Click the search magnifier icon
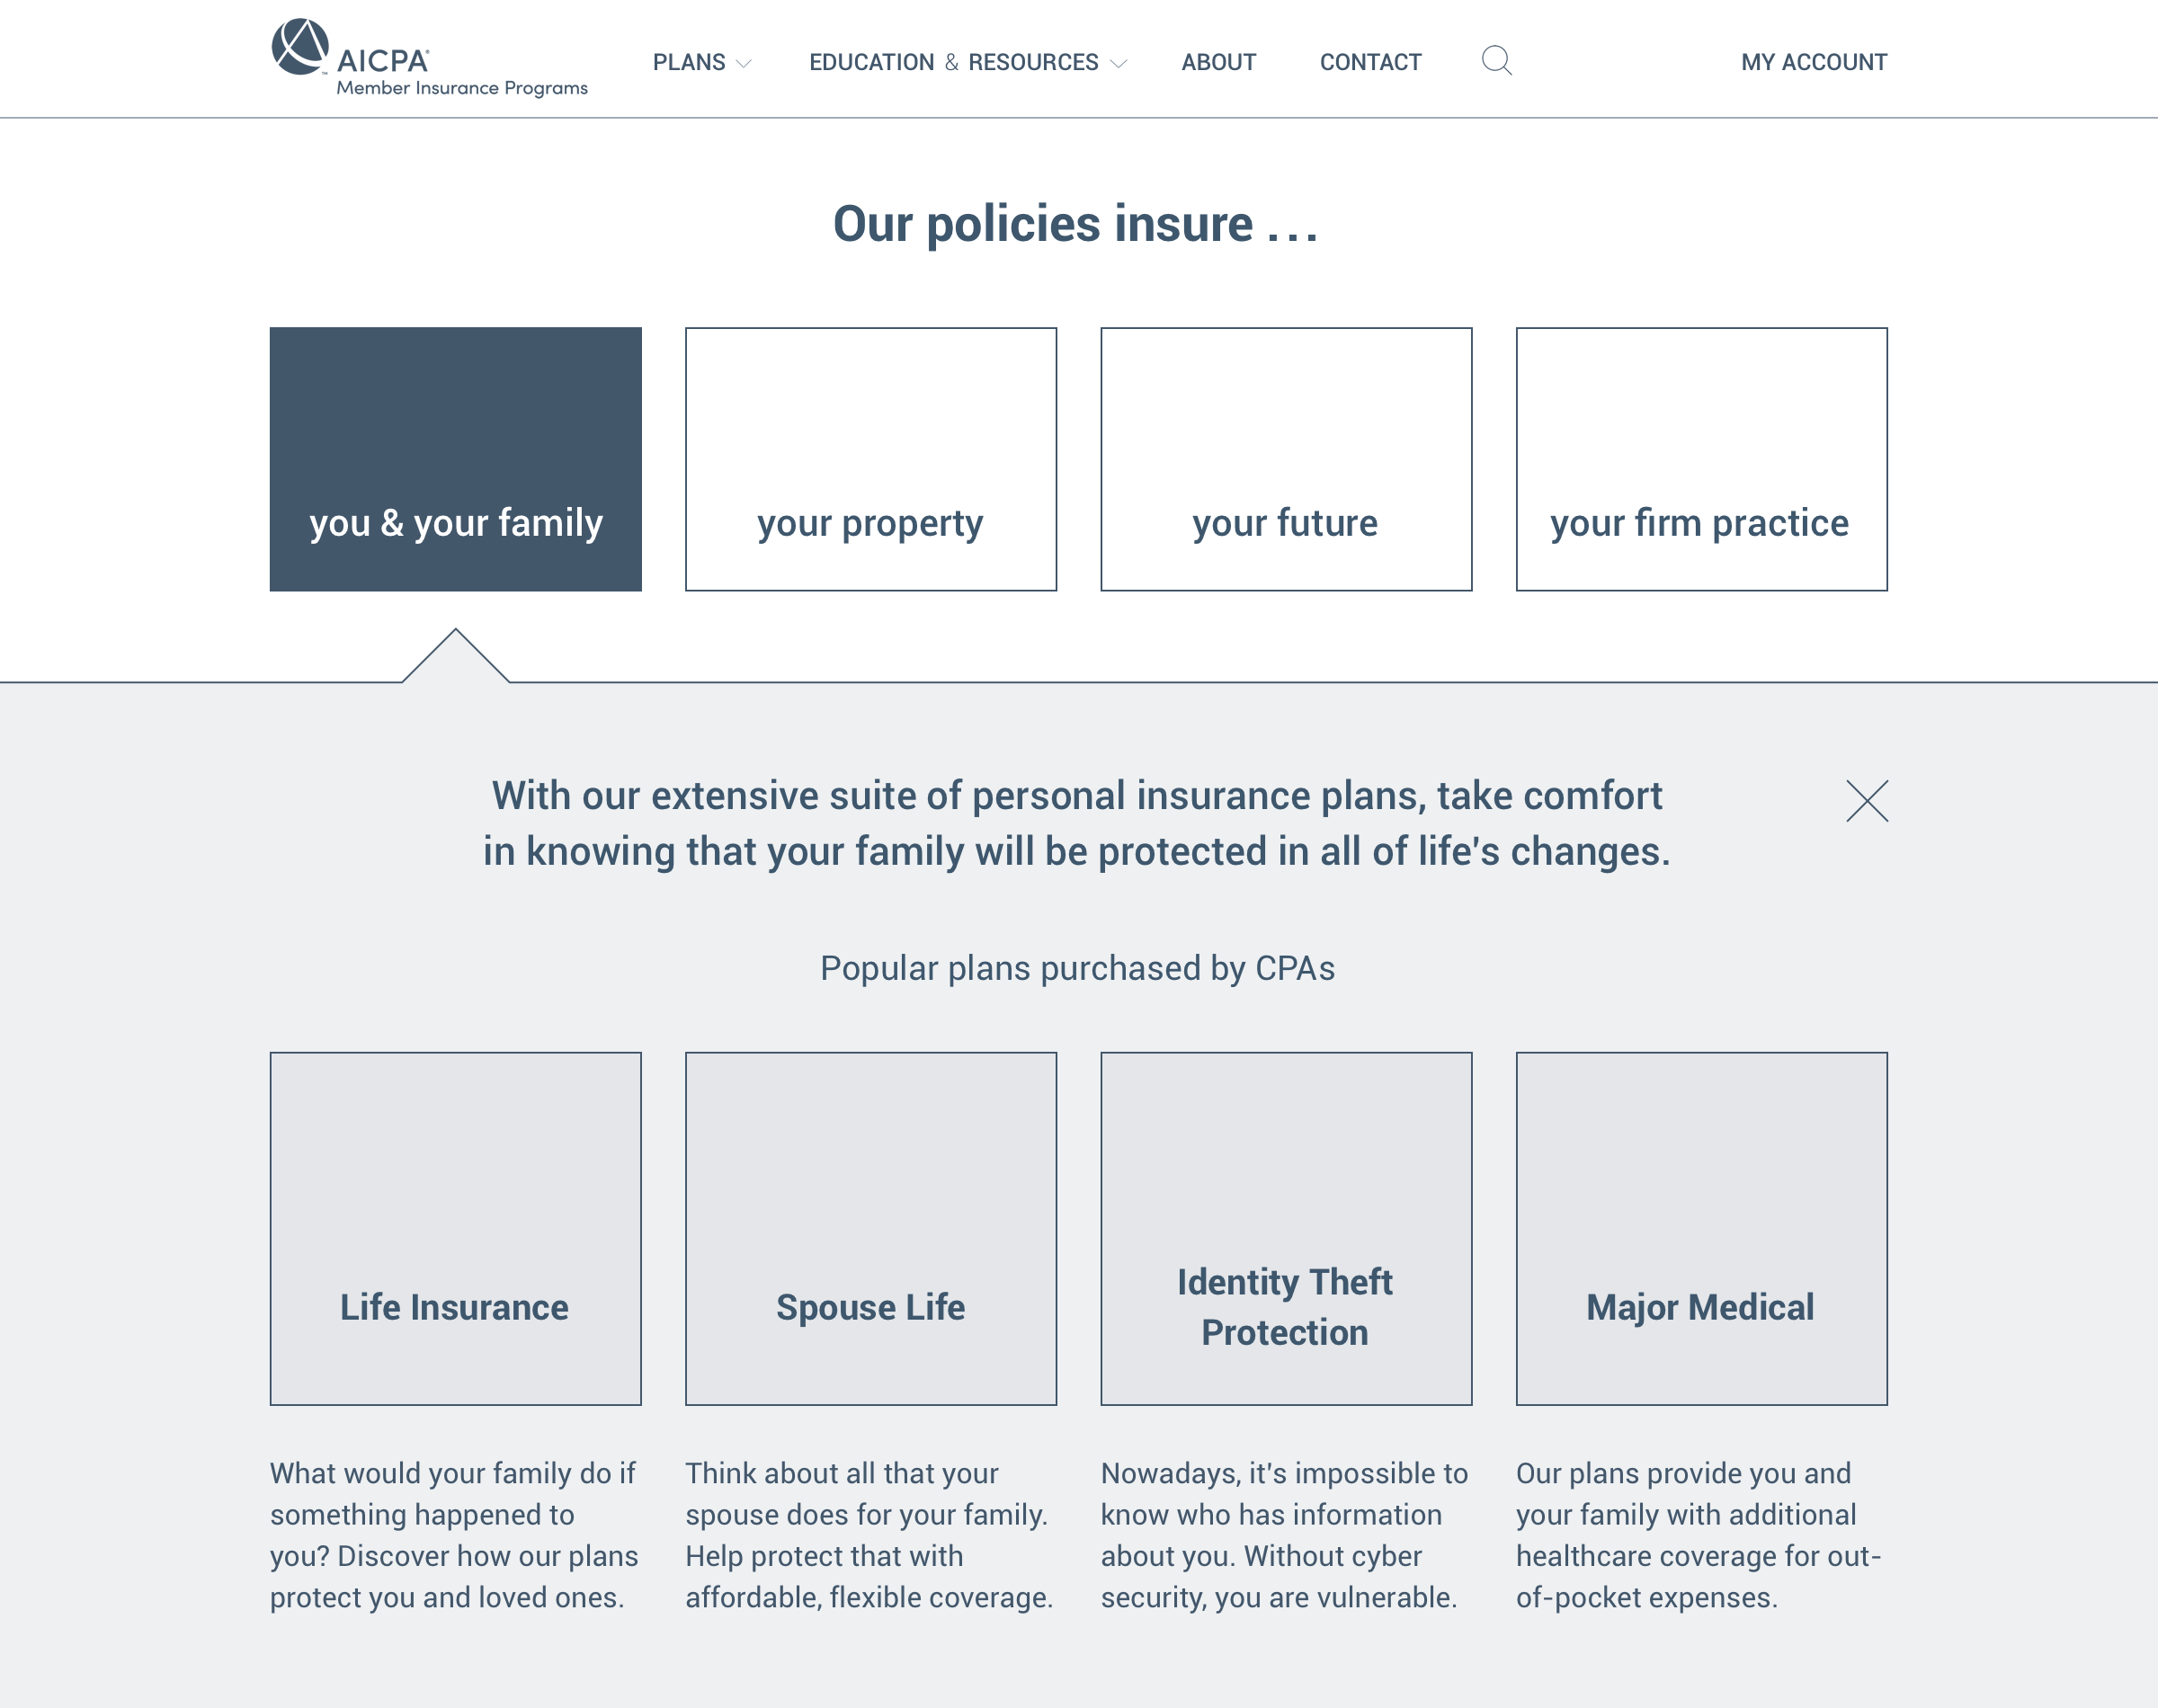 click(x=1496, y=61)
